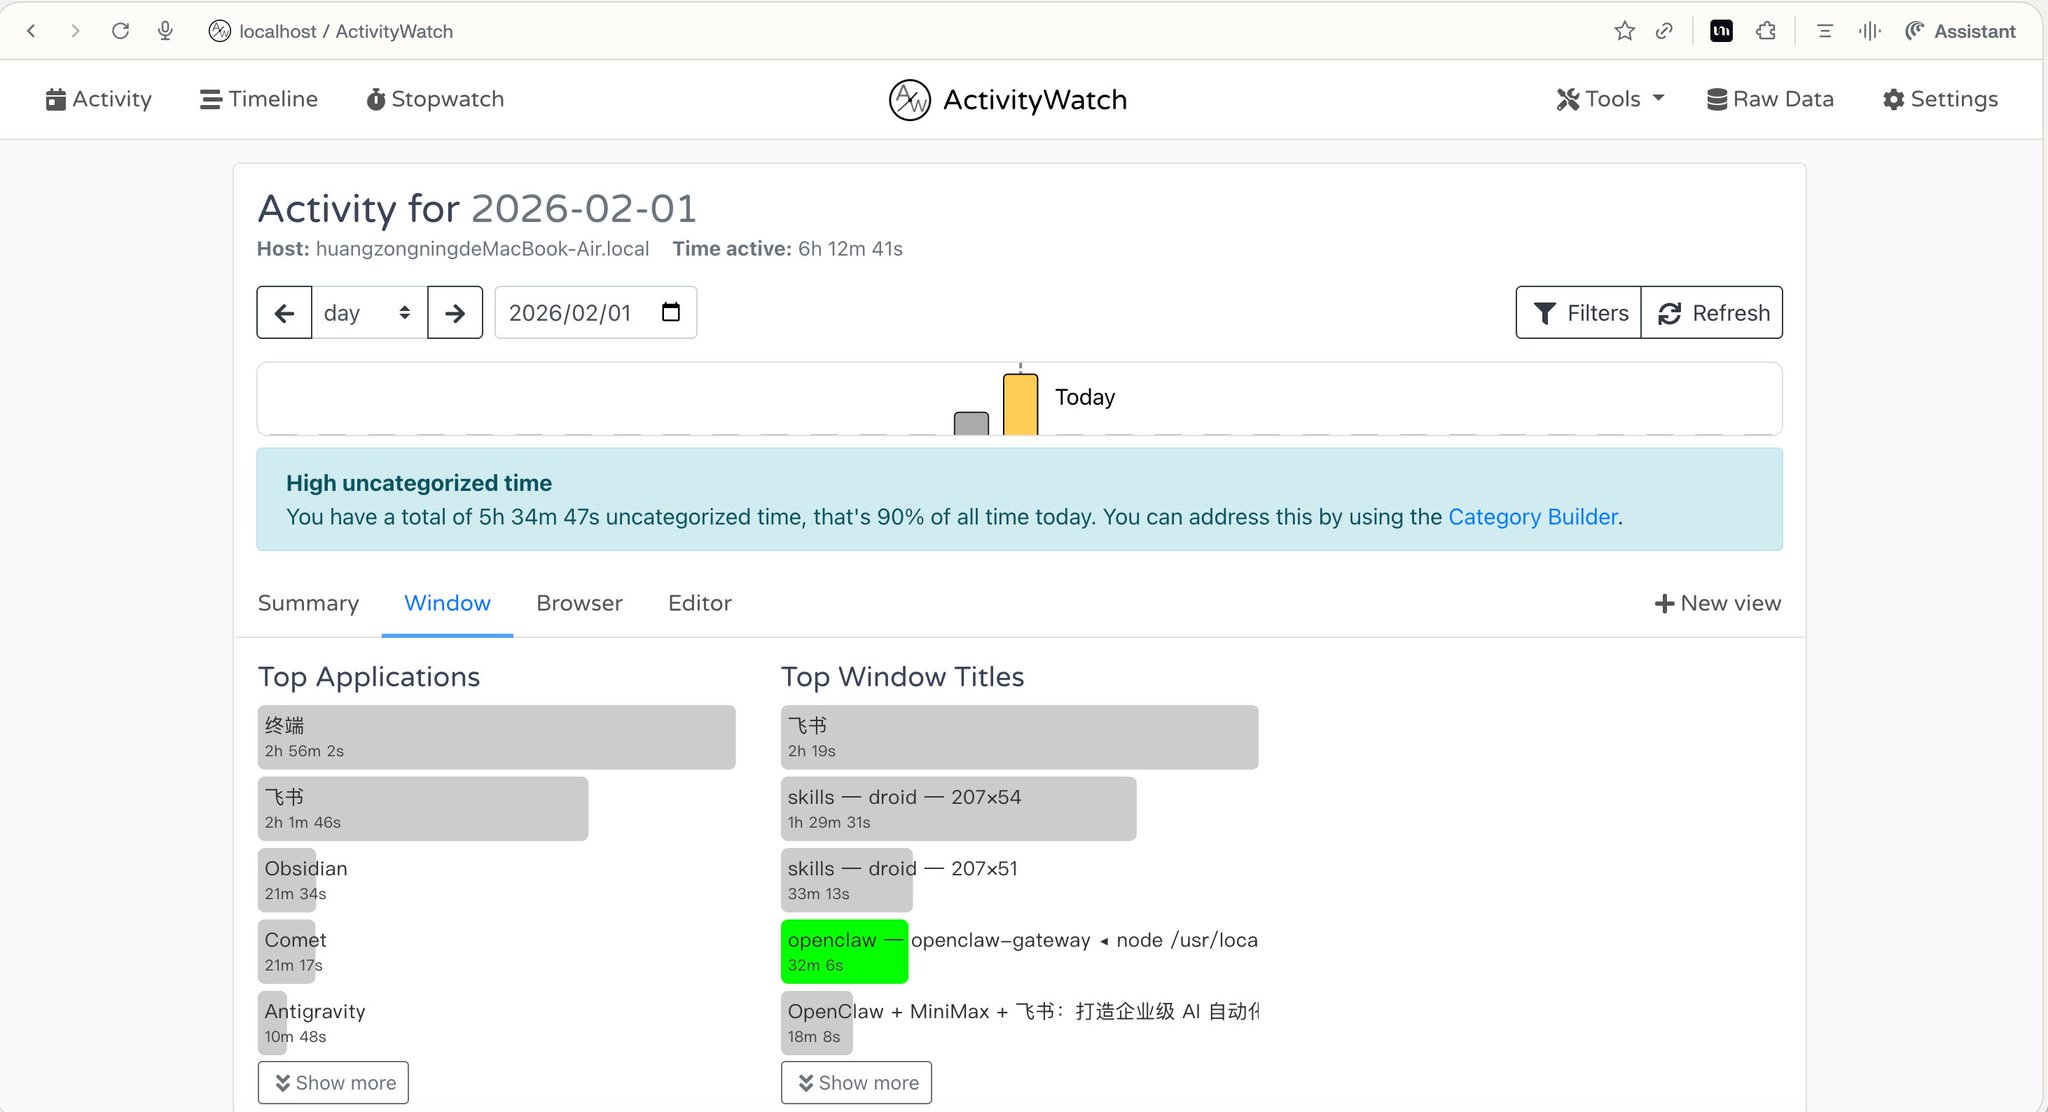Switch to the Window tab
This screenshot has width=2048, height=1112.
click(x=447, y=603)
